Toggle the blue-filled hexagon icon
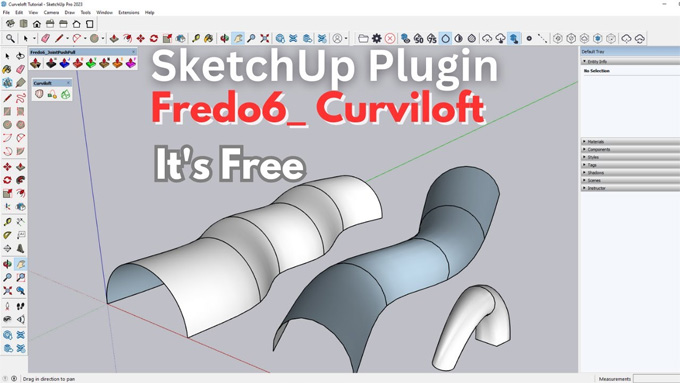 click(598, 39)
